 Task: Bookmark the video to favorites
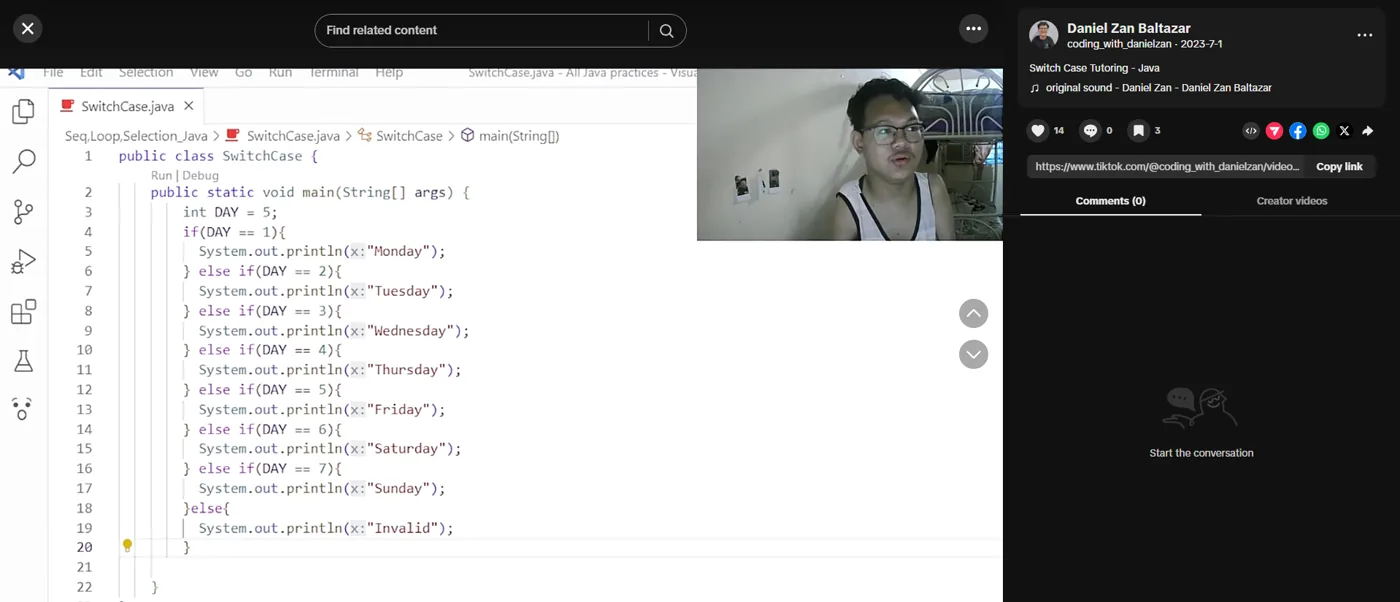pos(1138,131)
